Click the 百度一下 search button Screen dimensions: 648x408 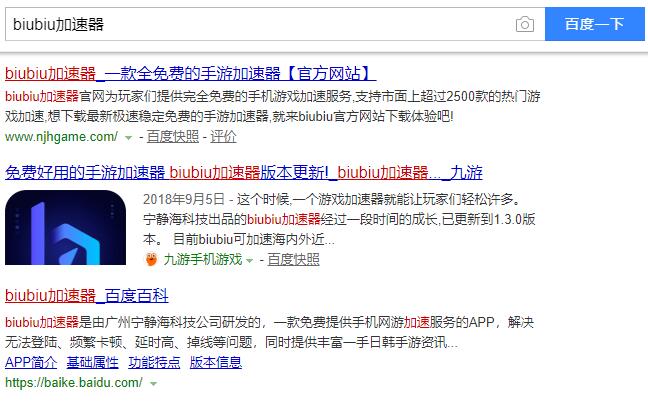click(595, 24)
